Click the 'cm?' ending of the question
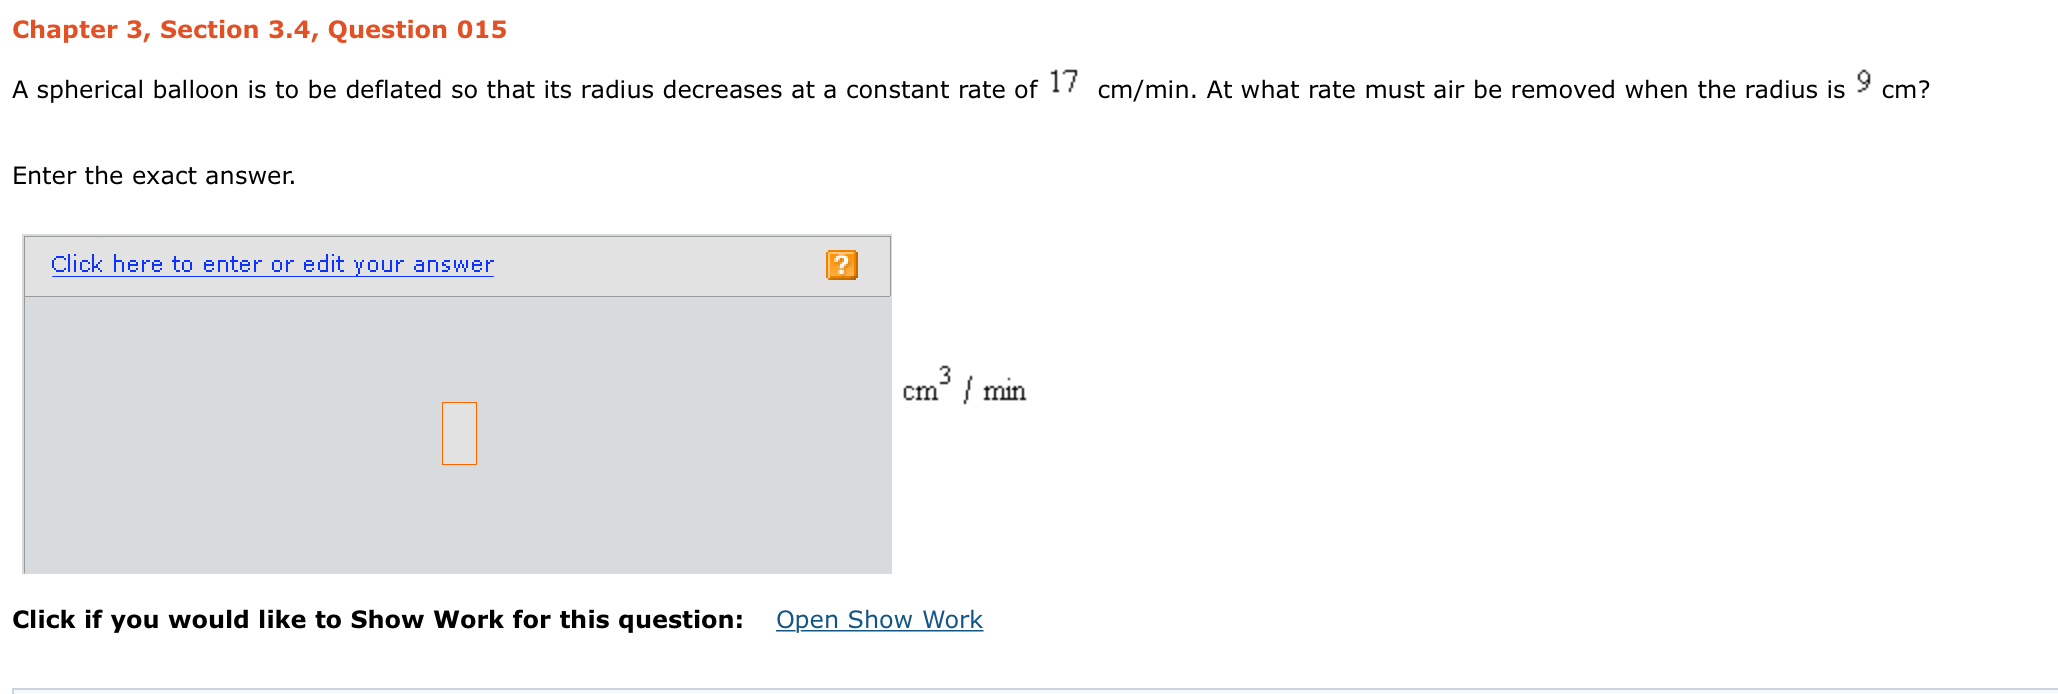The image size is (2058, 694). click(1906, 90)
